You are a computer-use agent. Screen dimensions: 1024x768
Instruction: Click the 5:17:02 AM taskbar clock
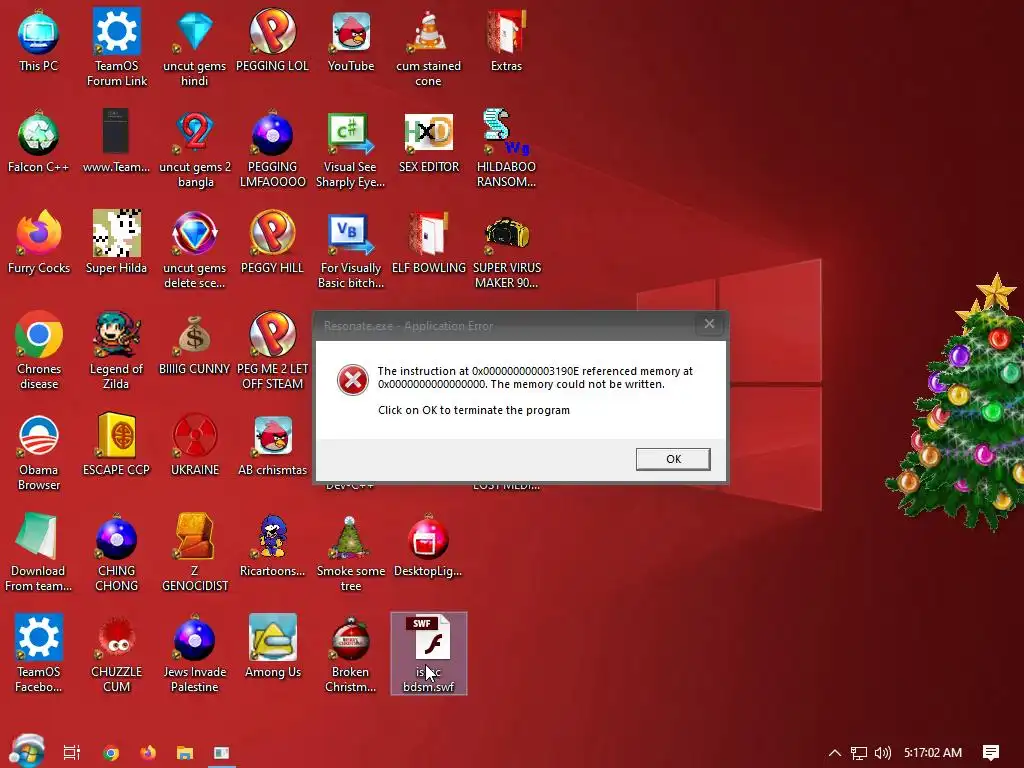(933, 753)
